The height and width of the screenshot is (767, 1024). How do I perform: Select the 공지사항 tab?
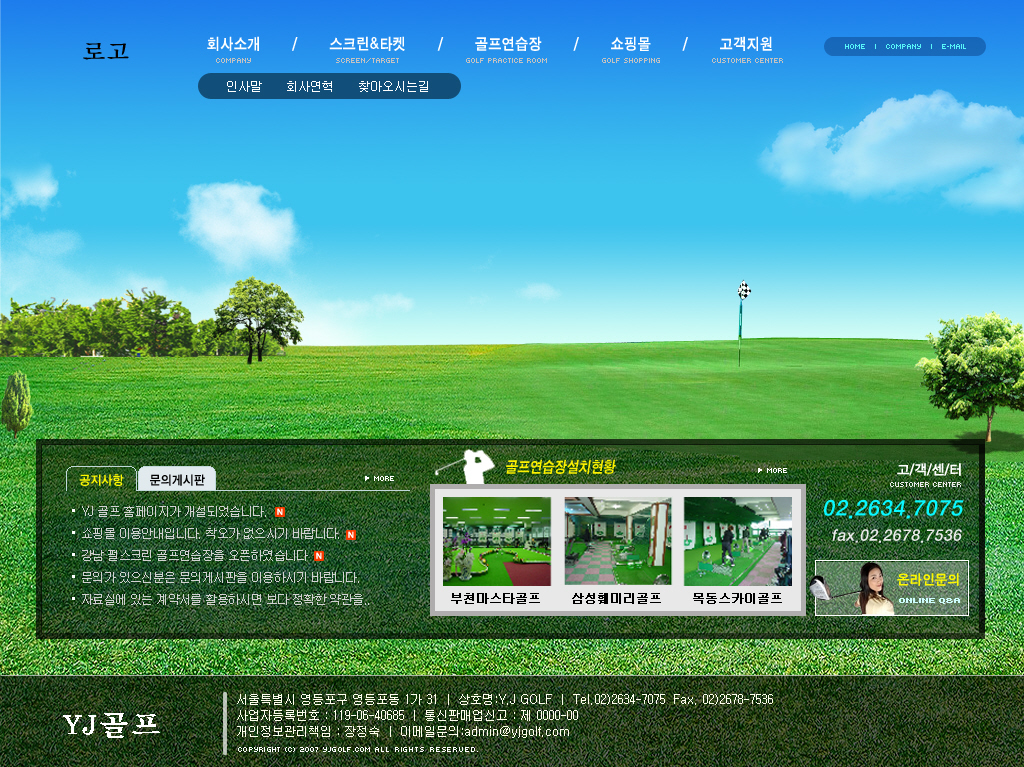[x=101, y=480]
